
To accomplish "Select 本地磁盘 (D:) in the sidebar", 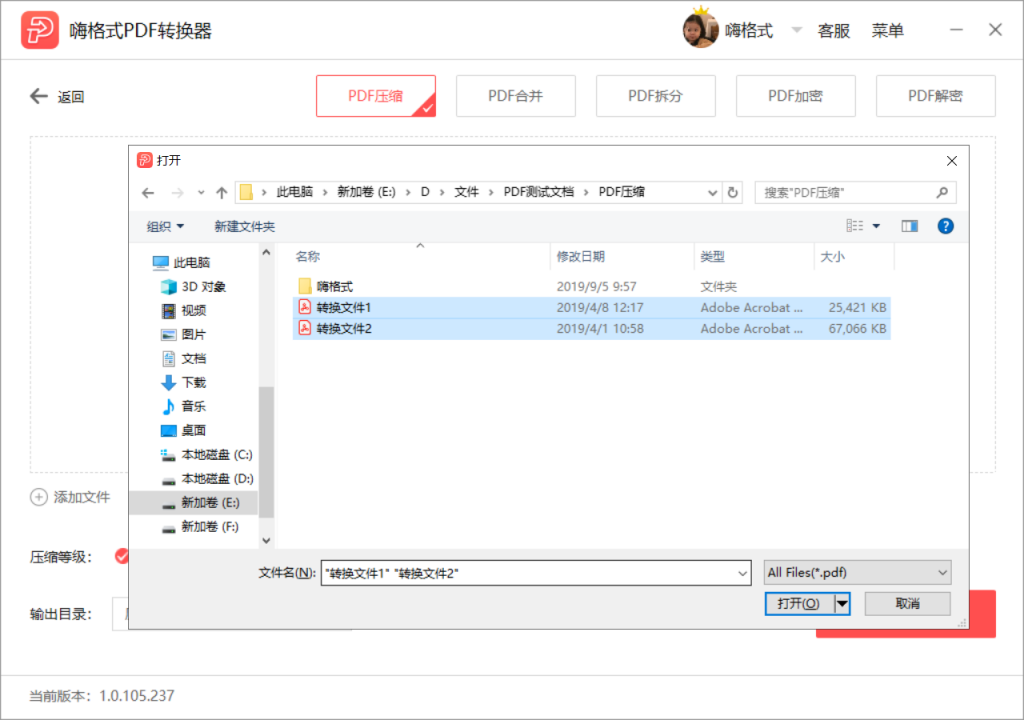I will [206, 479].
